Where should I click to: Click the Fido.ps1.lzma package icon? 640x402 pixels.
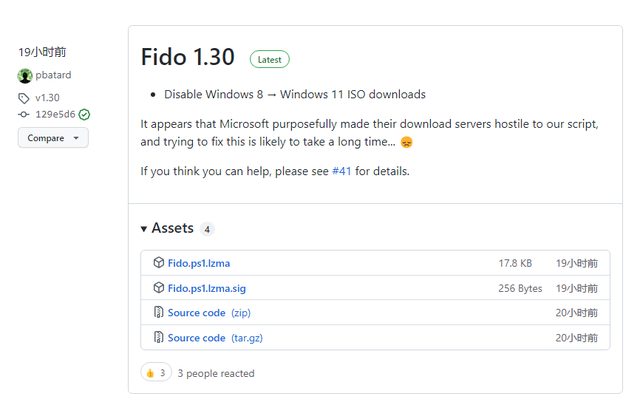click(159, 263)
